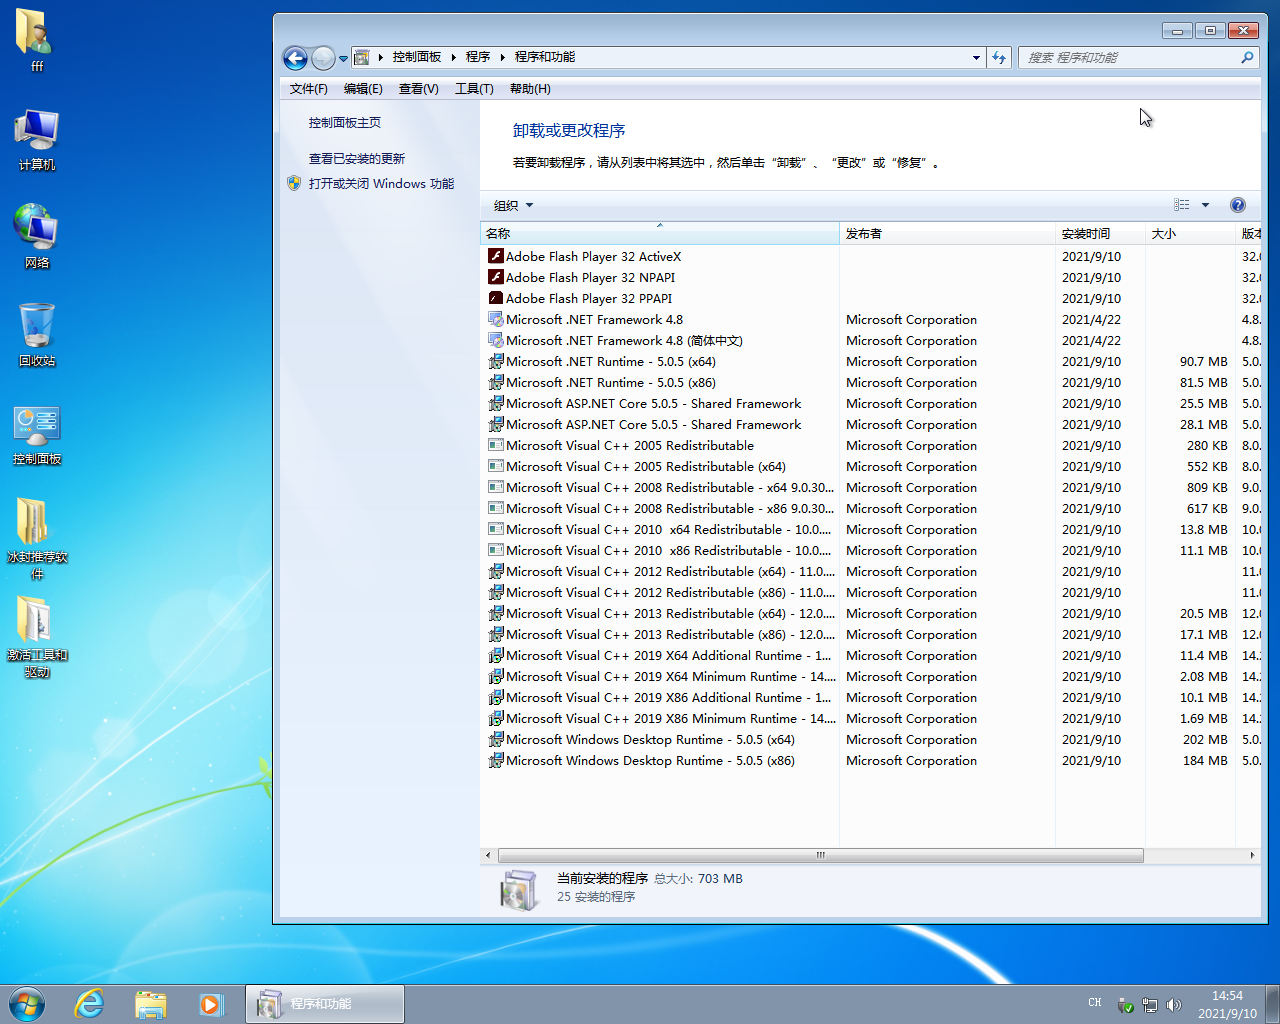Screen dimensions: 1280x1024
Task: Click the Forward navigation arrow button
Action: tap(323, 58)
